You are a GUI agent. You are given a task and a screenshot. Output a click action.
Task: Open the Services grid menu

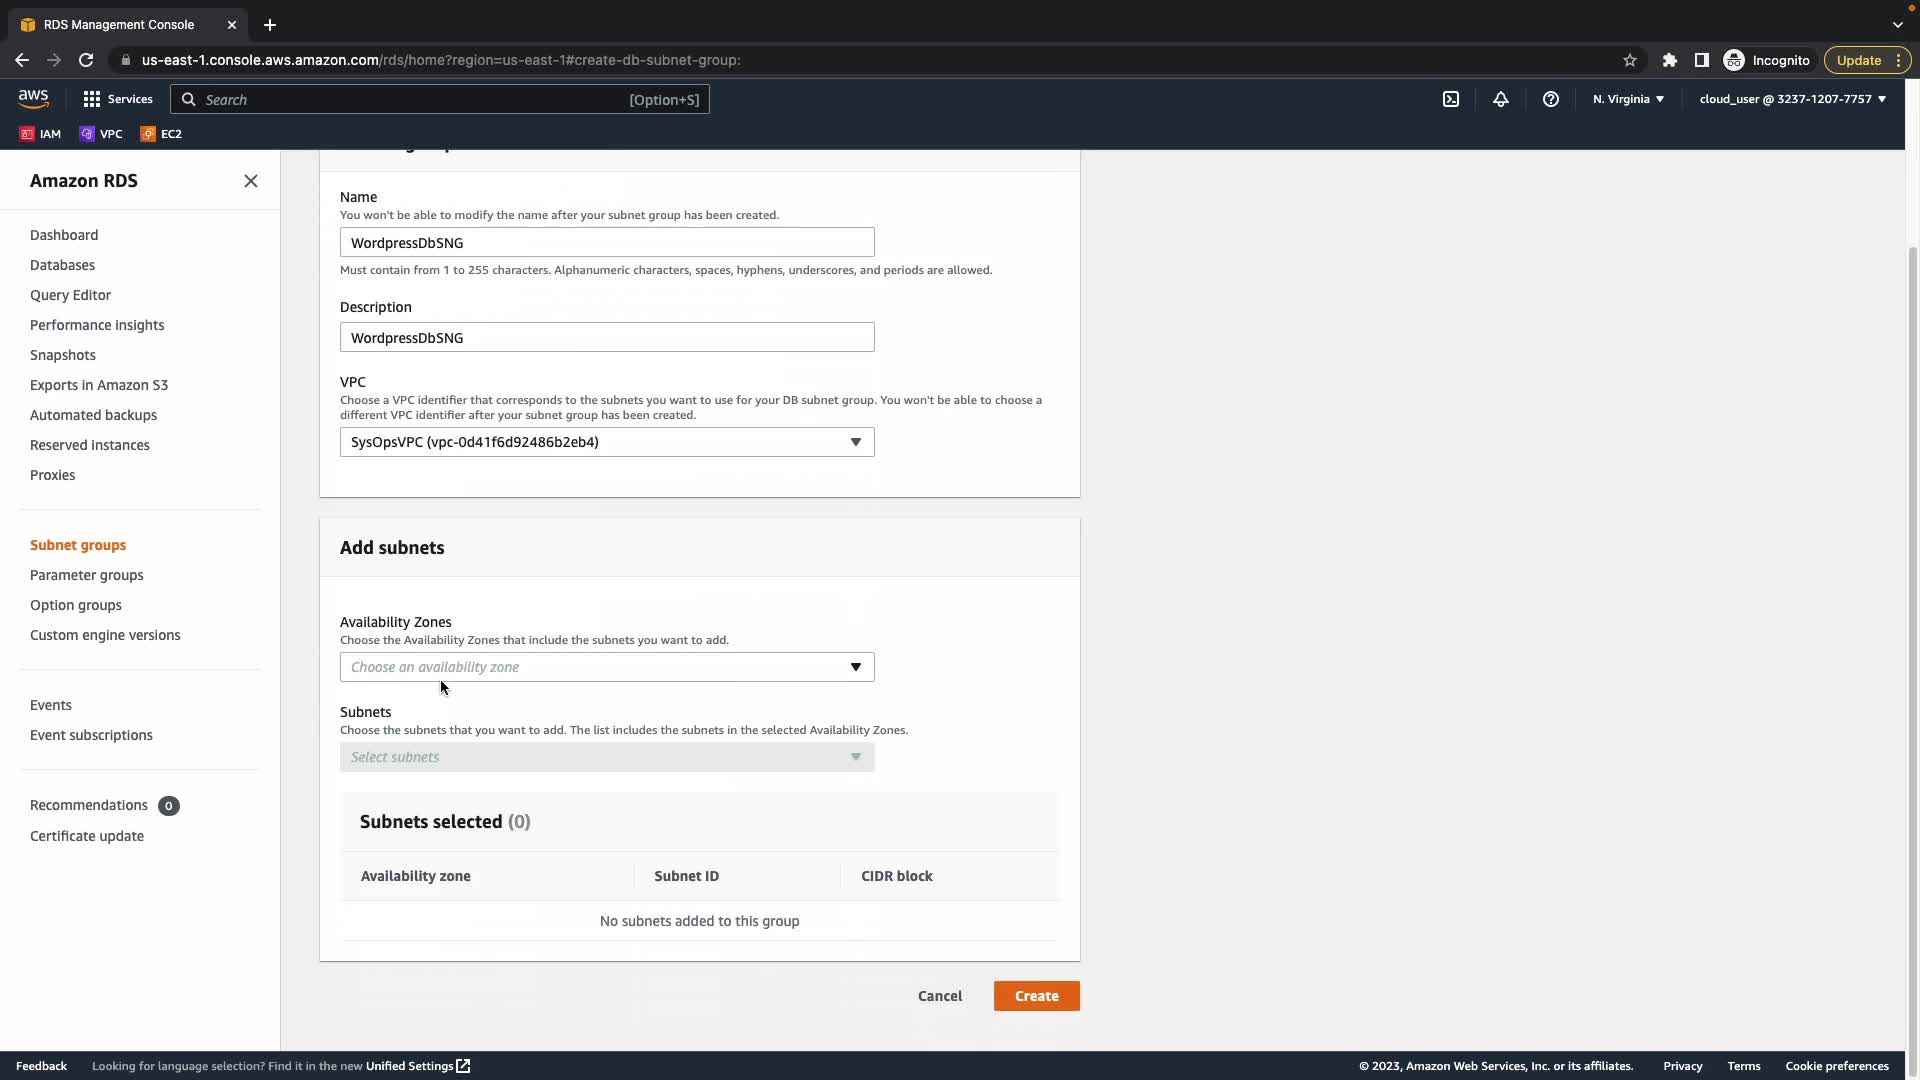(117, 99)
